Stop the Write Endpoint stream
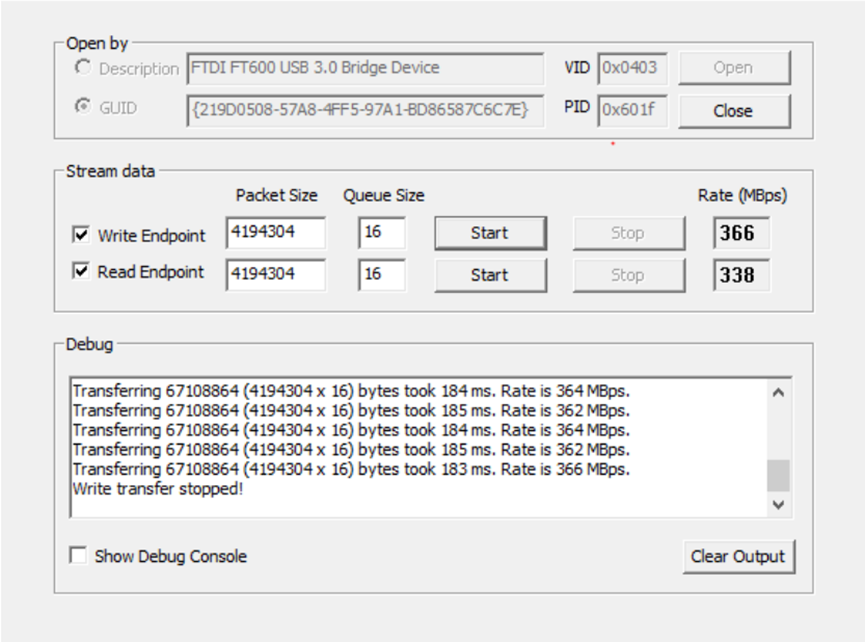This screenshot has height=642, width=865. click(629, 233)
